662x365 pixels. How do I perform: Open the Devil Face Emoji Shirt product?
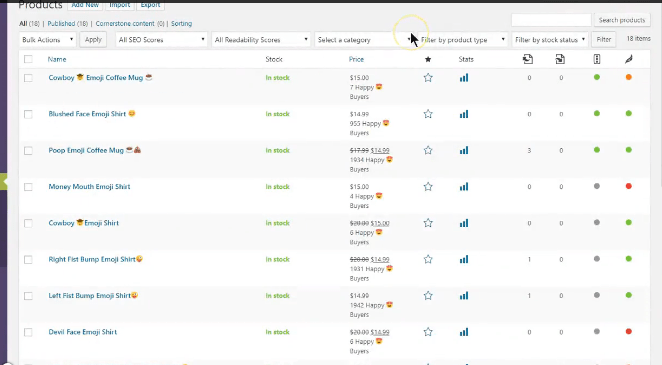coord(83,332)
